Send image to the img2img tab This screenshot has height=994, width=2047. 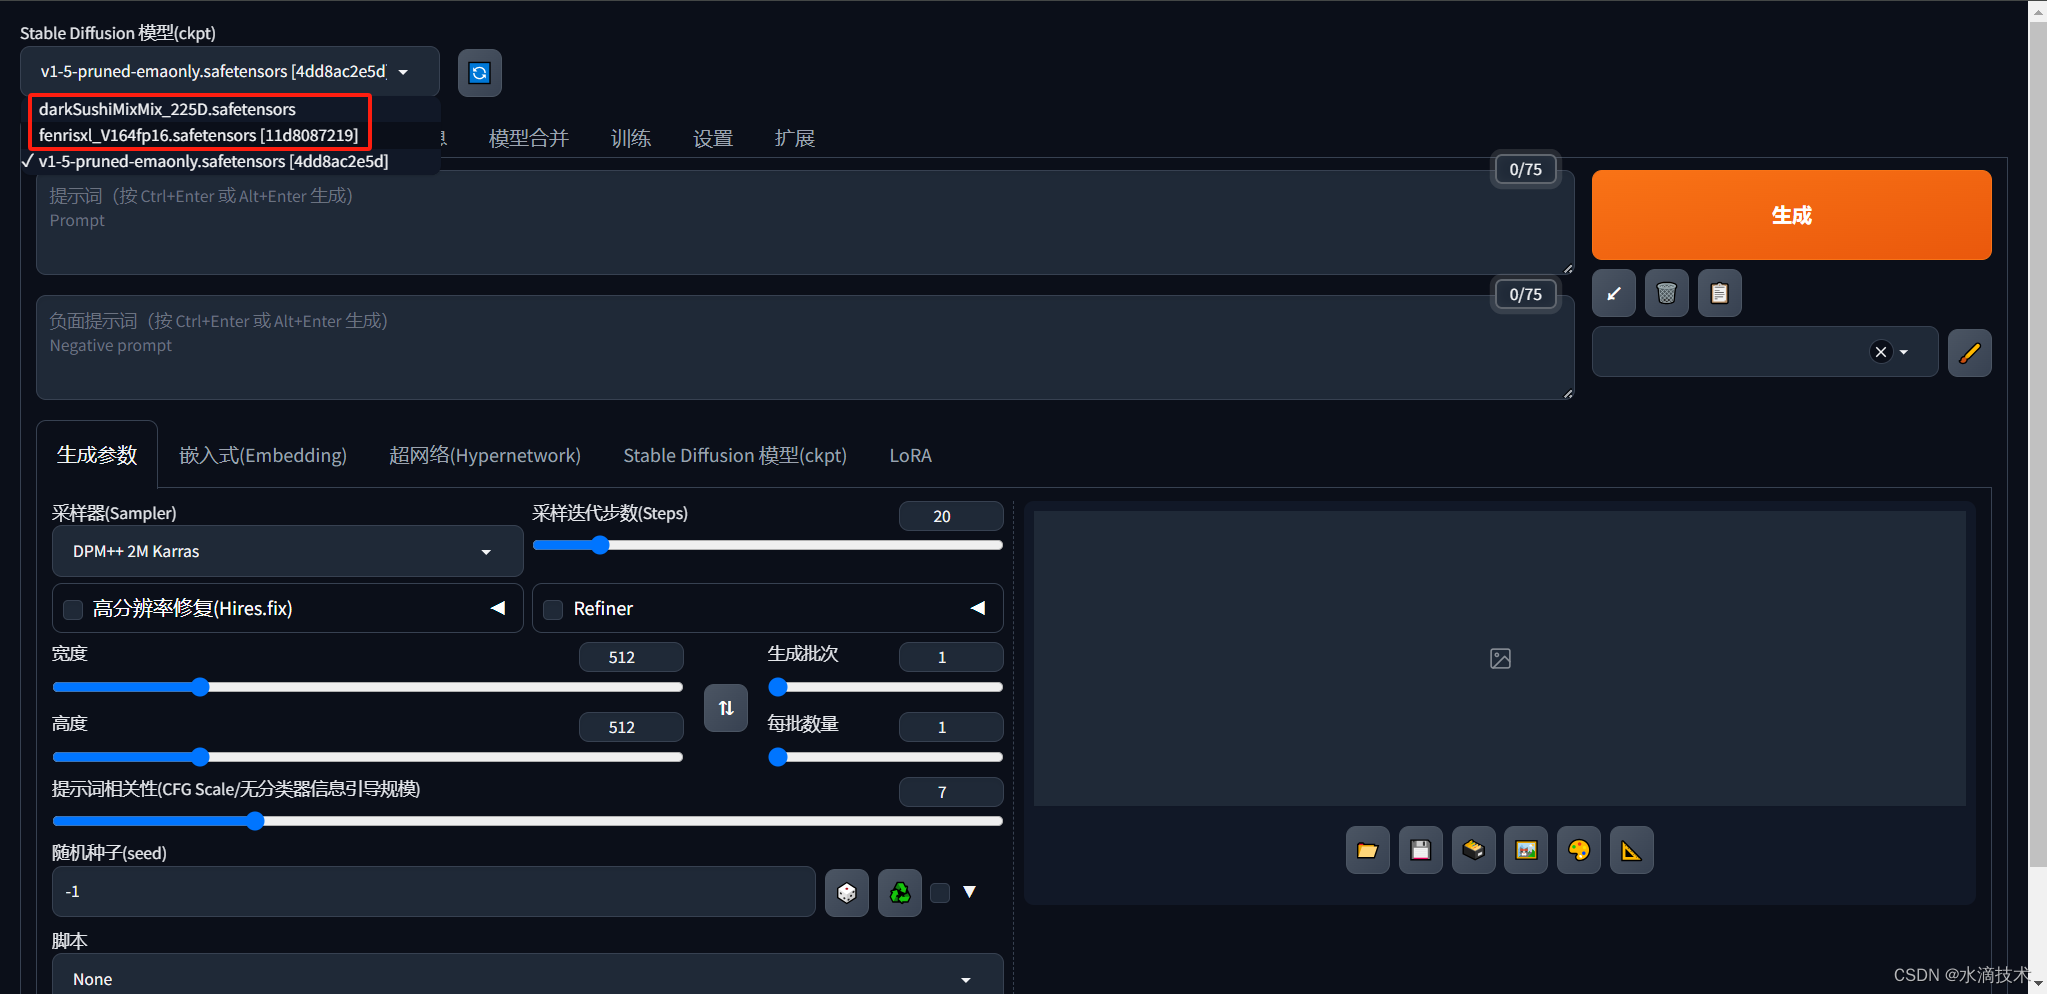pyautogui.click(x=1526, y=851)
